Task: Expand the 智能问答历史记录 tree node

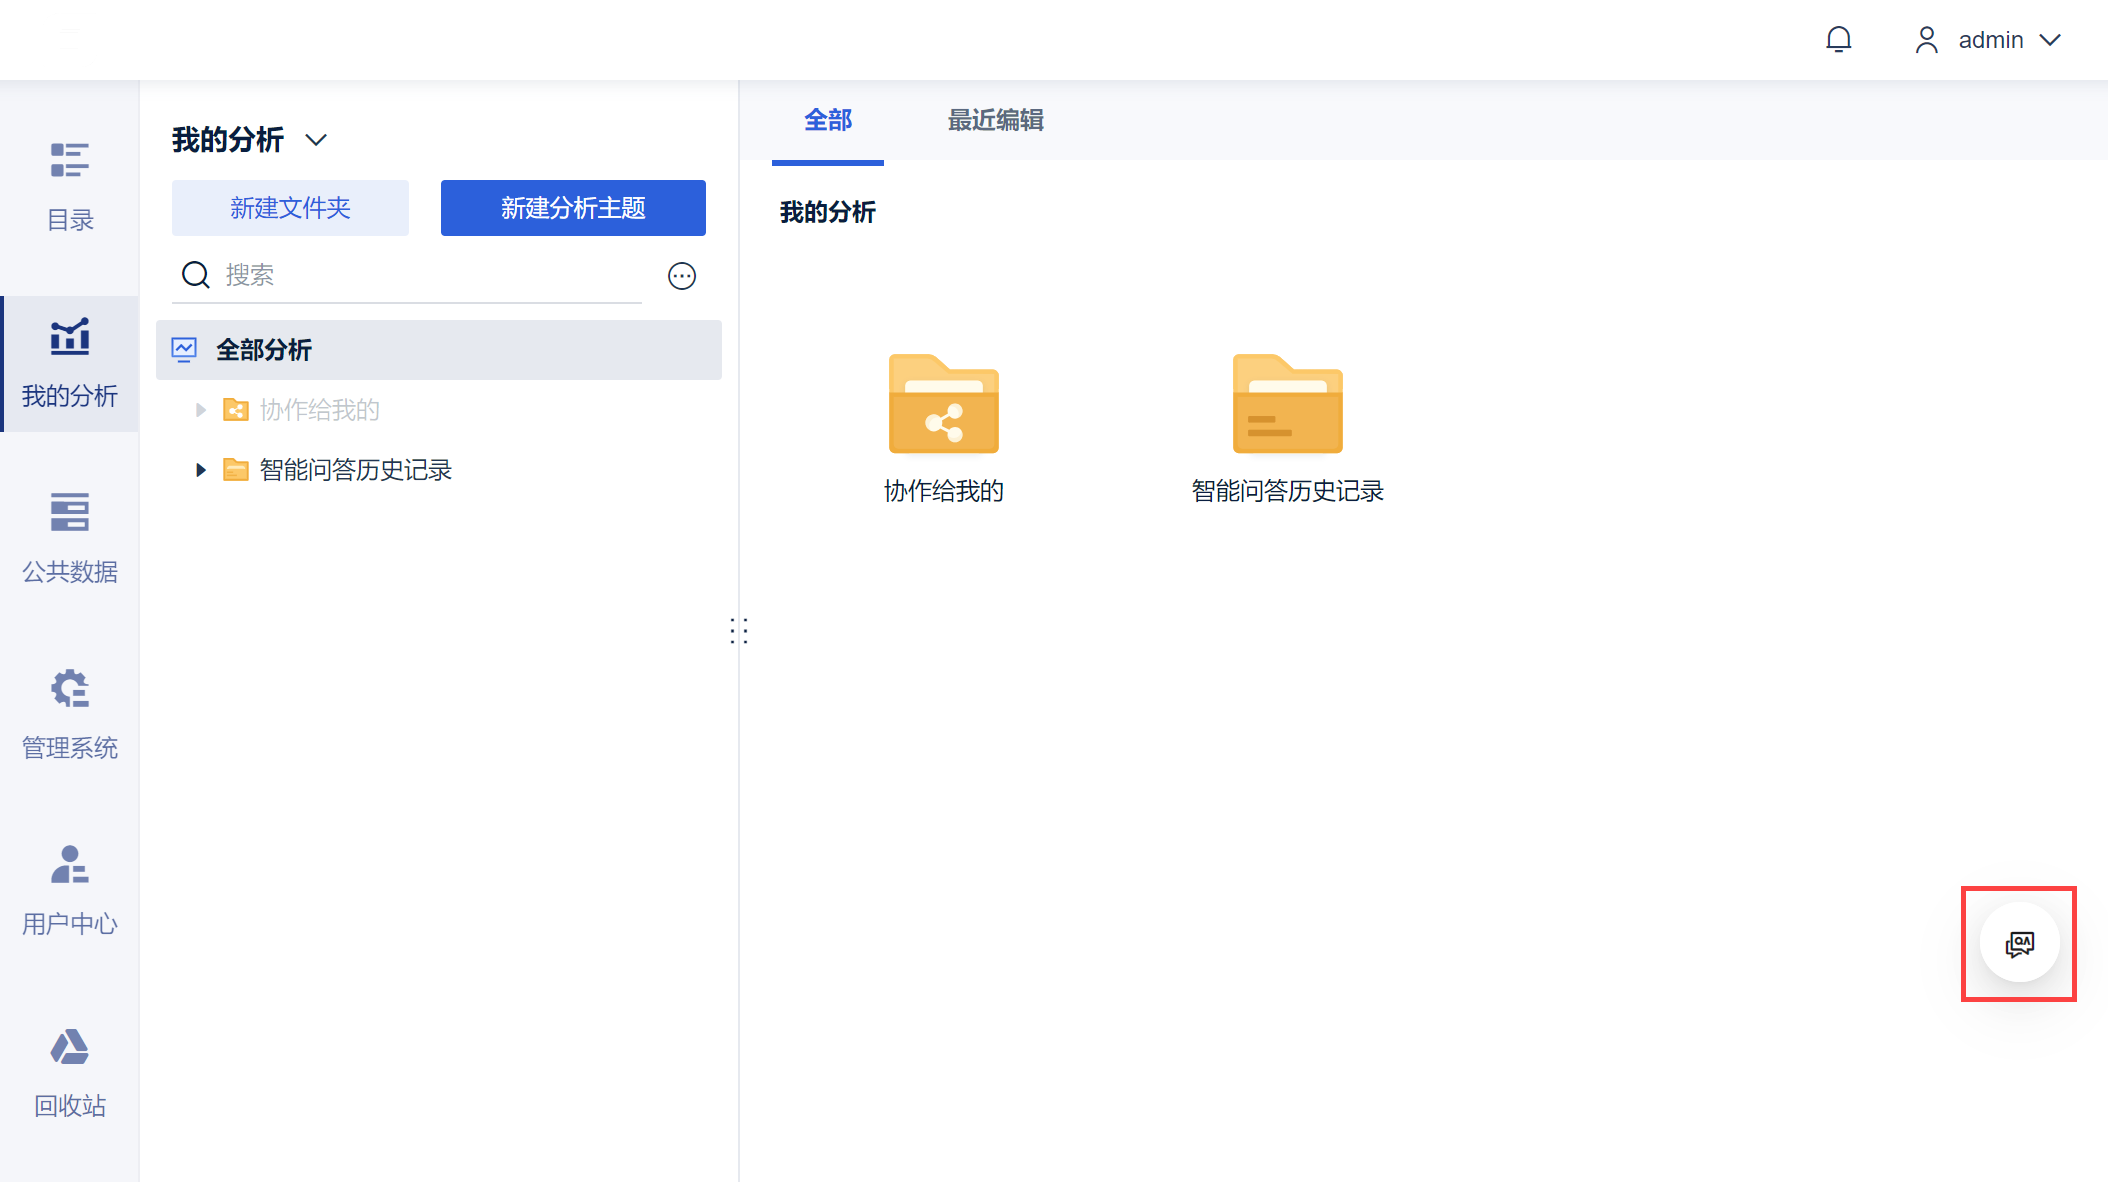Action: (201, 470)
